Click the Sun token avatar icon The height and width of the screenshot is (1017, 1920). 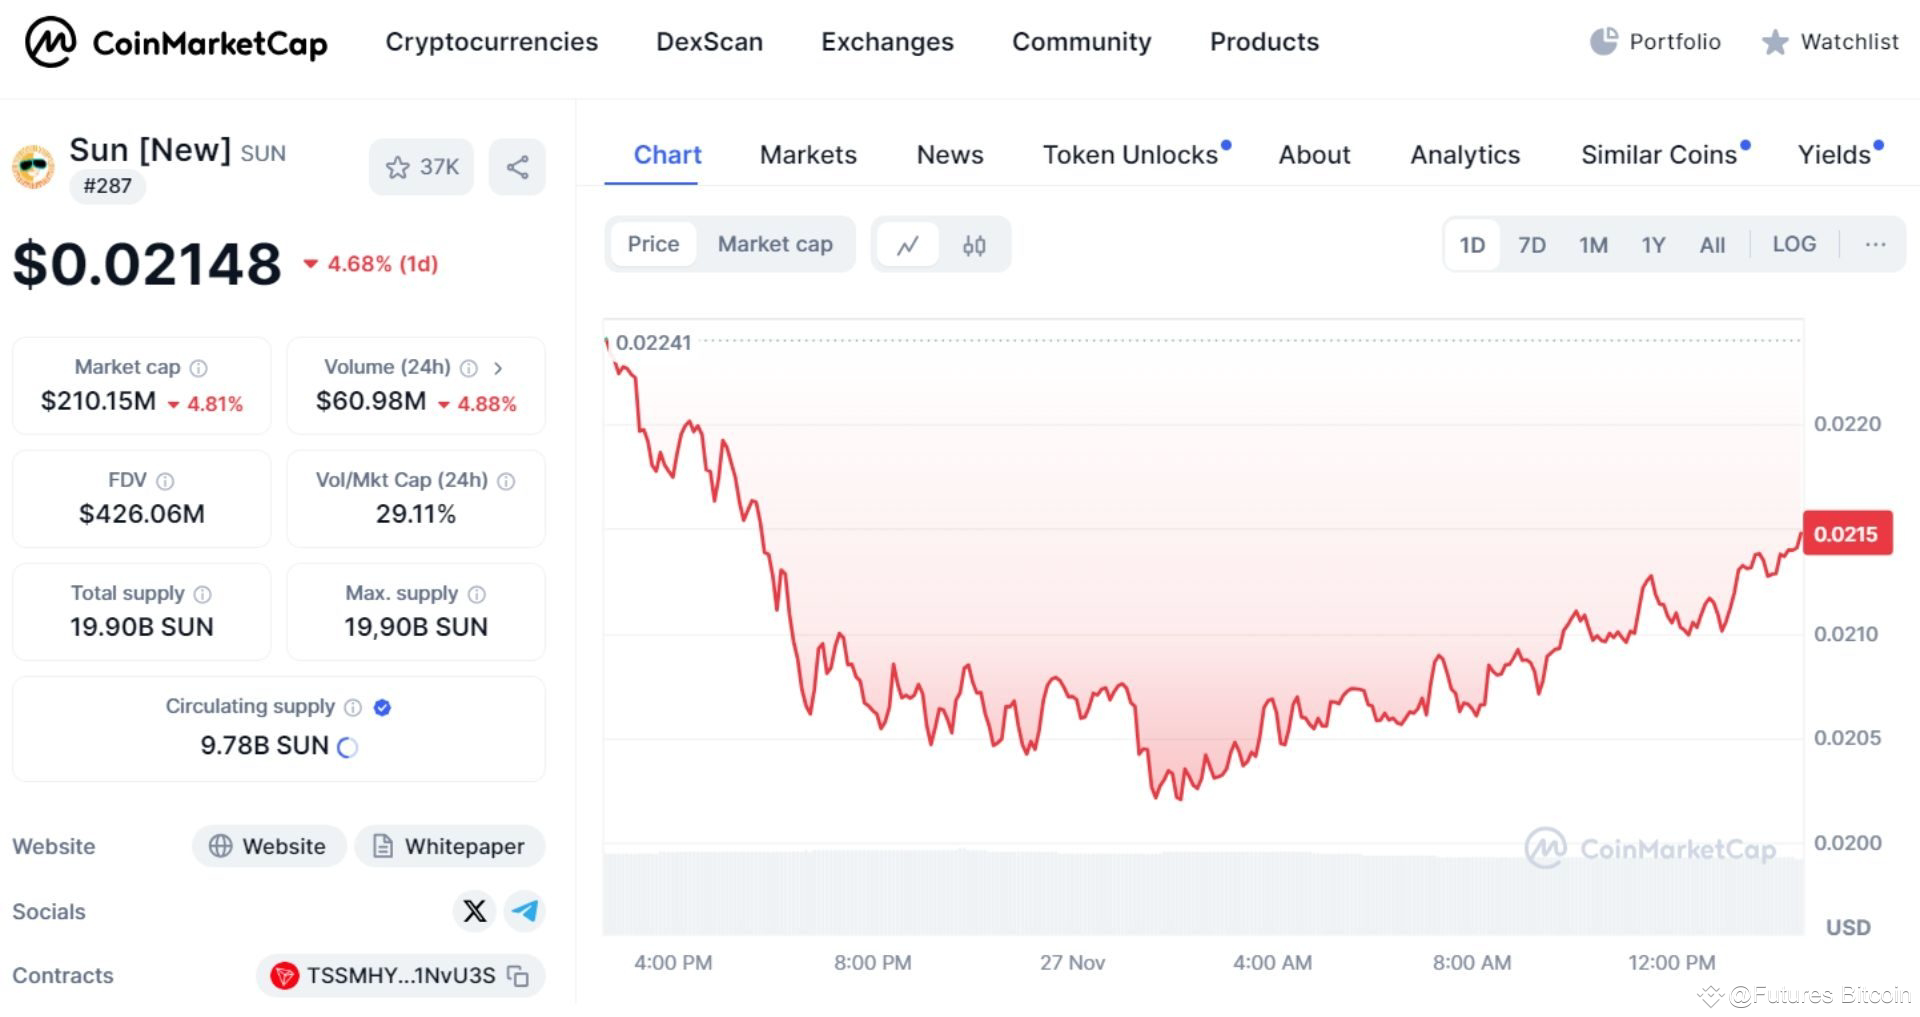click(x=33, y=166)
